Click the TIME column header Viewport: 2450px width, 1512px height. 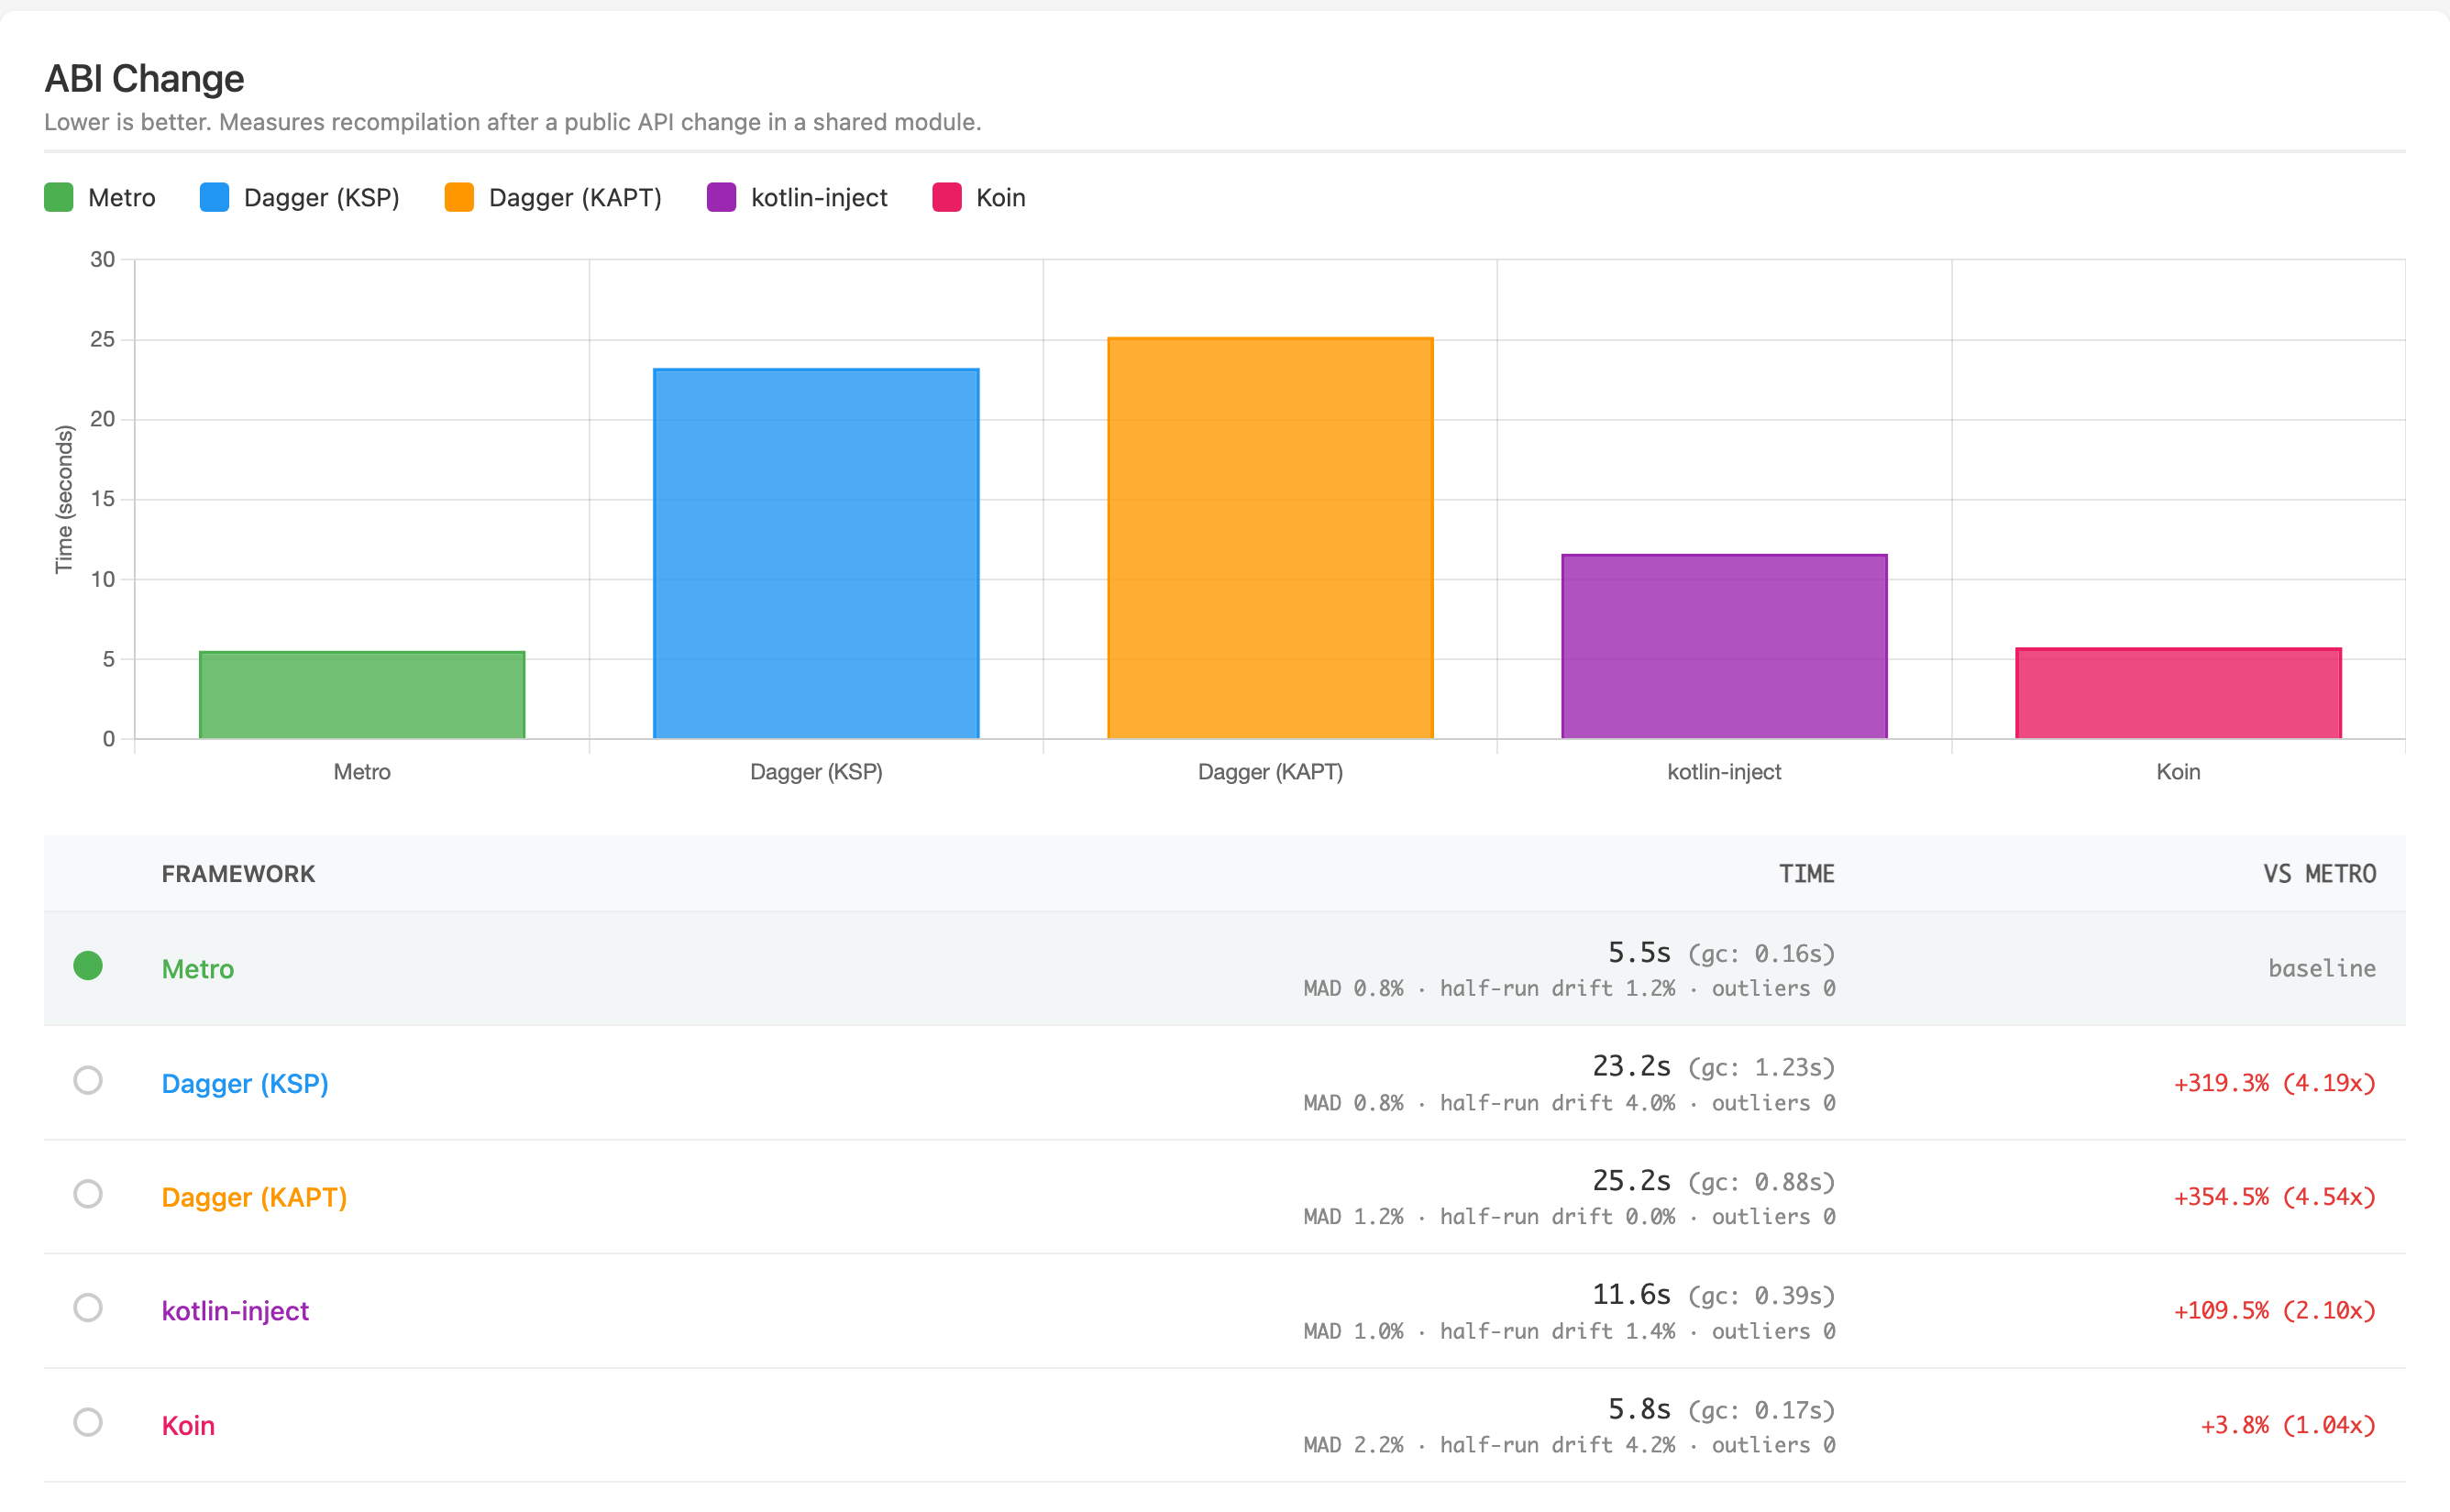(x=1806, y=874)
